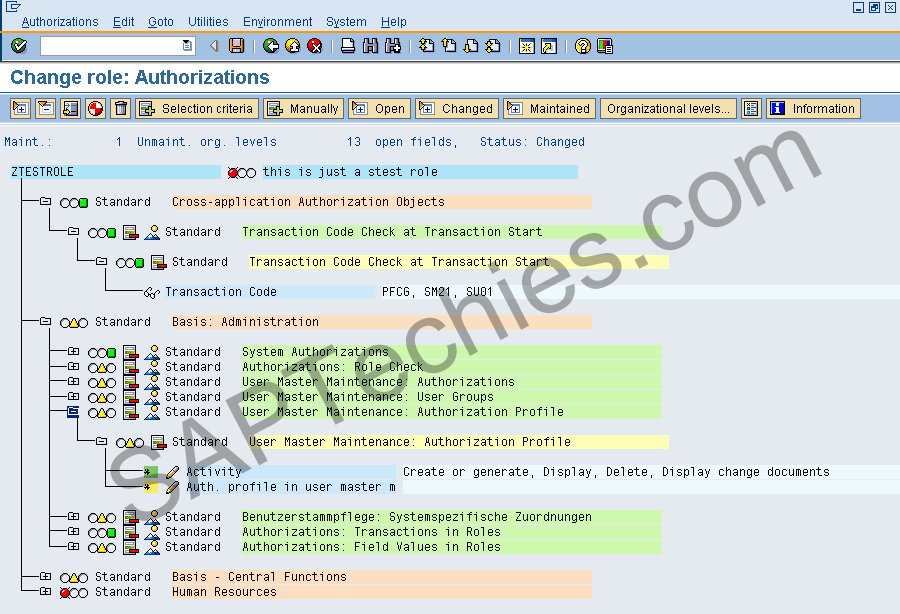The height and width of the screenshot is (614, 900).
Task: Click the pencil icon beside Activity
Action: [x=174, y=471]
